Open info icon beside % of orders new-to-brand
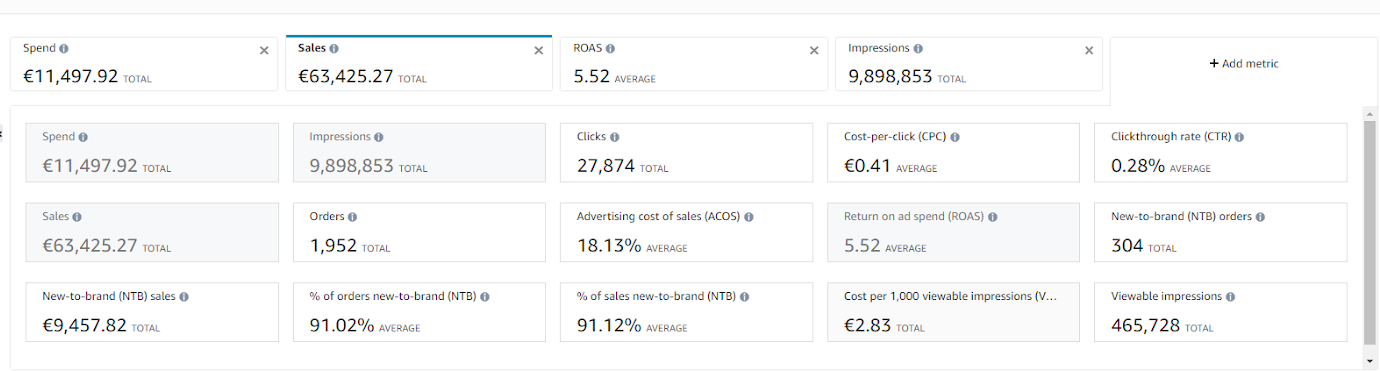This screenshot has height=371, width=1380. pos(484,296)
